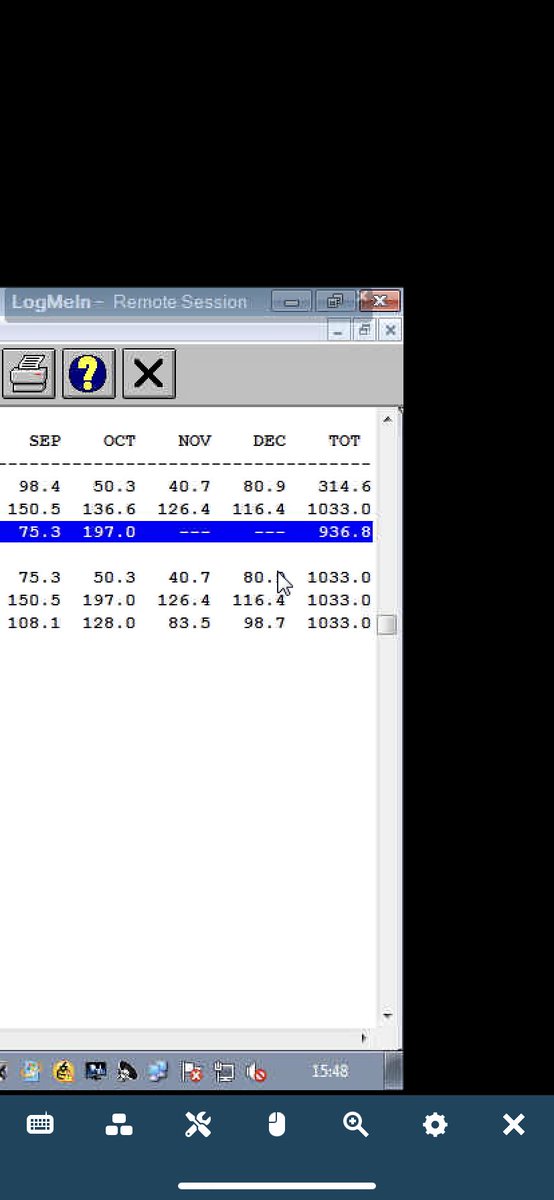The image size is (554, 1200).
Task: Click the first Windows-style tray icon
Action: (31, 1072)
